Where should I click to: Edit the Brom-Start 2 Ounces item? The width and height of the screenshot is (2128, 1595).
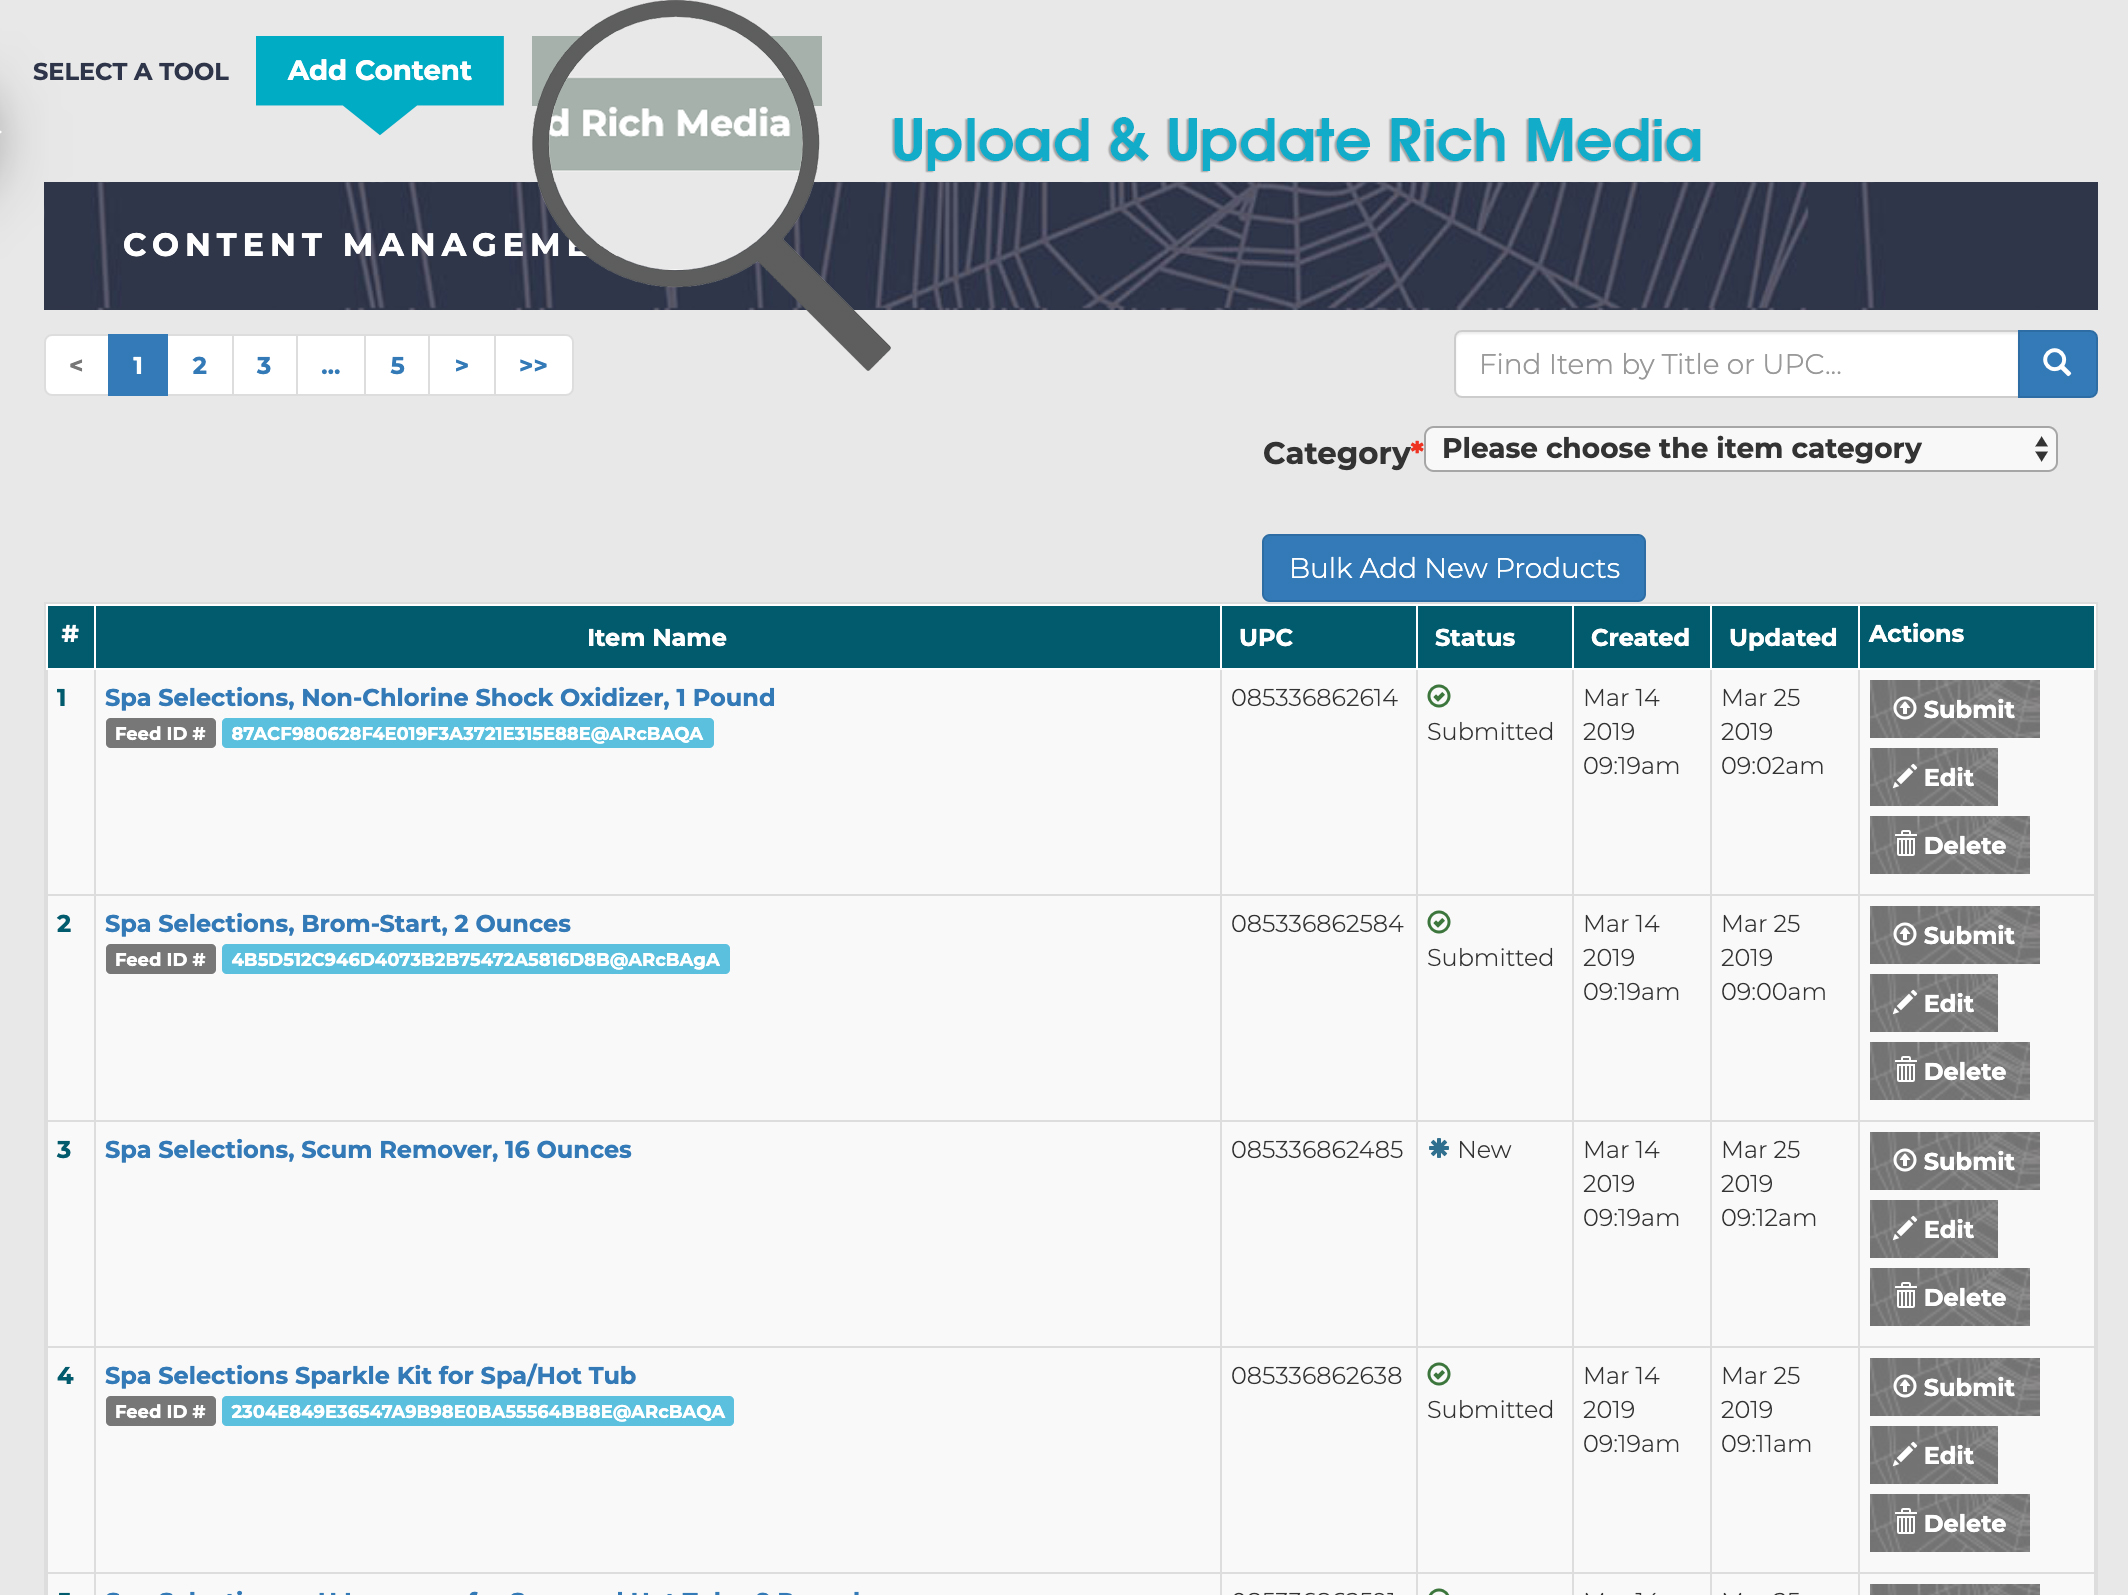tap(1932, 1003)
